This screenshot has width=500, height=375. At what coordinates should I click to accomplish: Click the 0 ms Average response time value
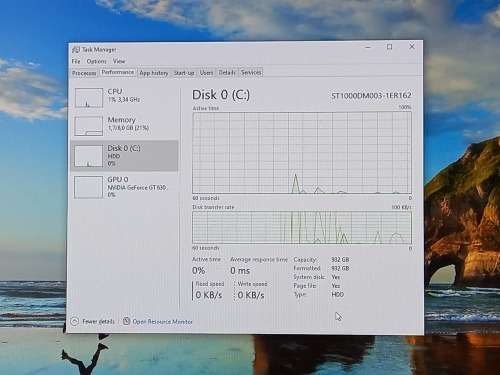tap(240, 271)
